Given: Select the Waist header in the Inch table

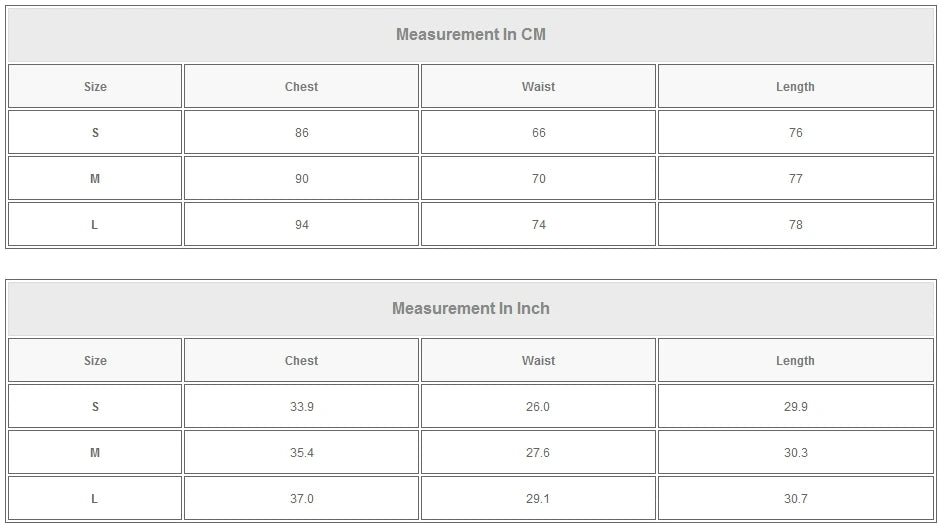Looking at the screenshot, I should coord(538,361).
